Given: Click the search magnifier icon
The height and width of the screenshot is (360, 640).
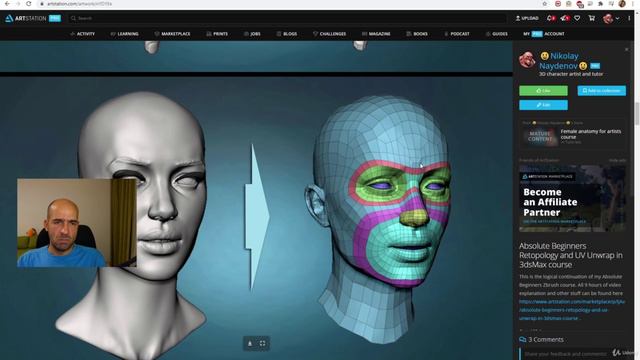Looking at the screenshot, I should tap(73, 18).
